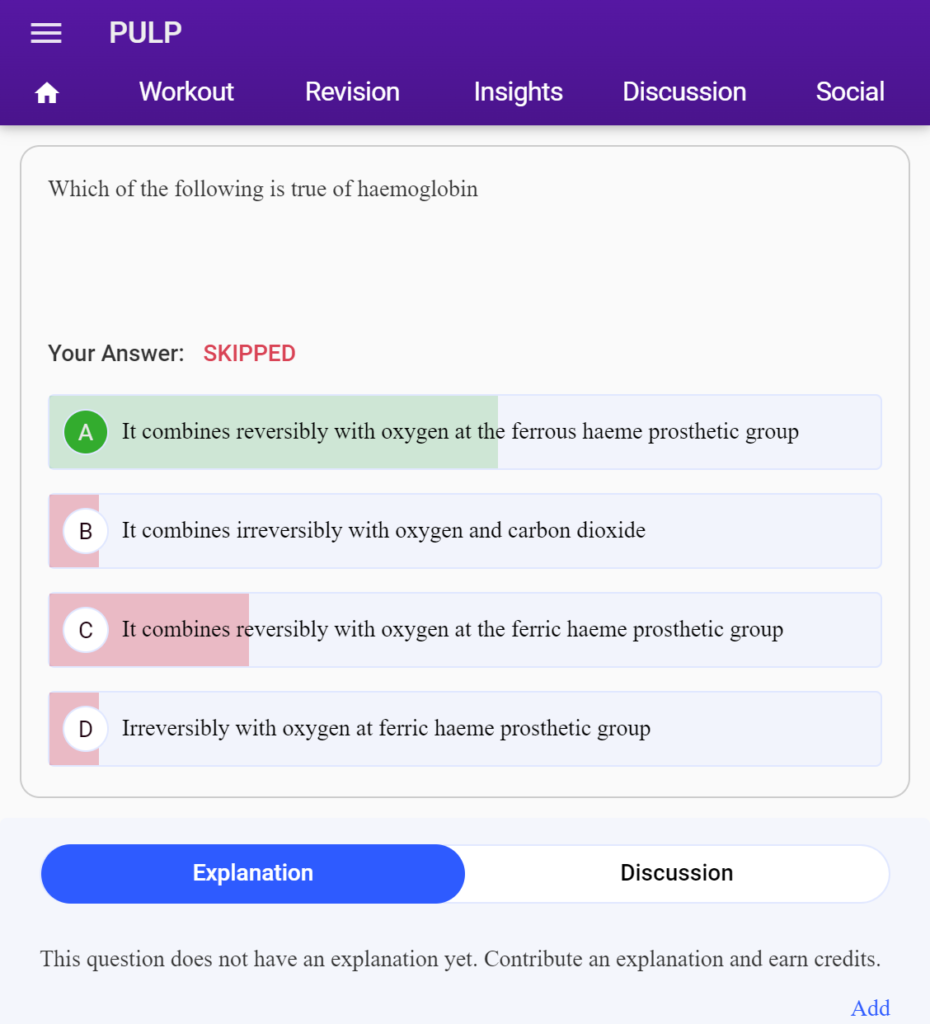Click the PULP app title

pos(145,33)
